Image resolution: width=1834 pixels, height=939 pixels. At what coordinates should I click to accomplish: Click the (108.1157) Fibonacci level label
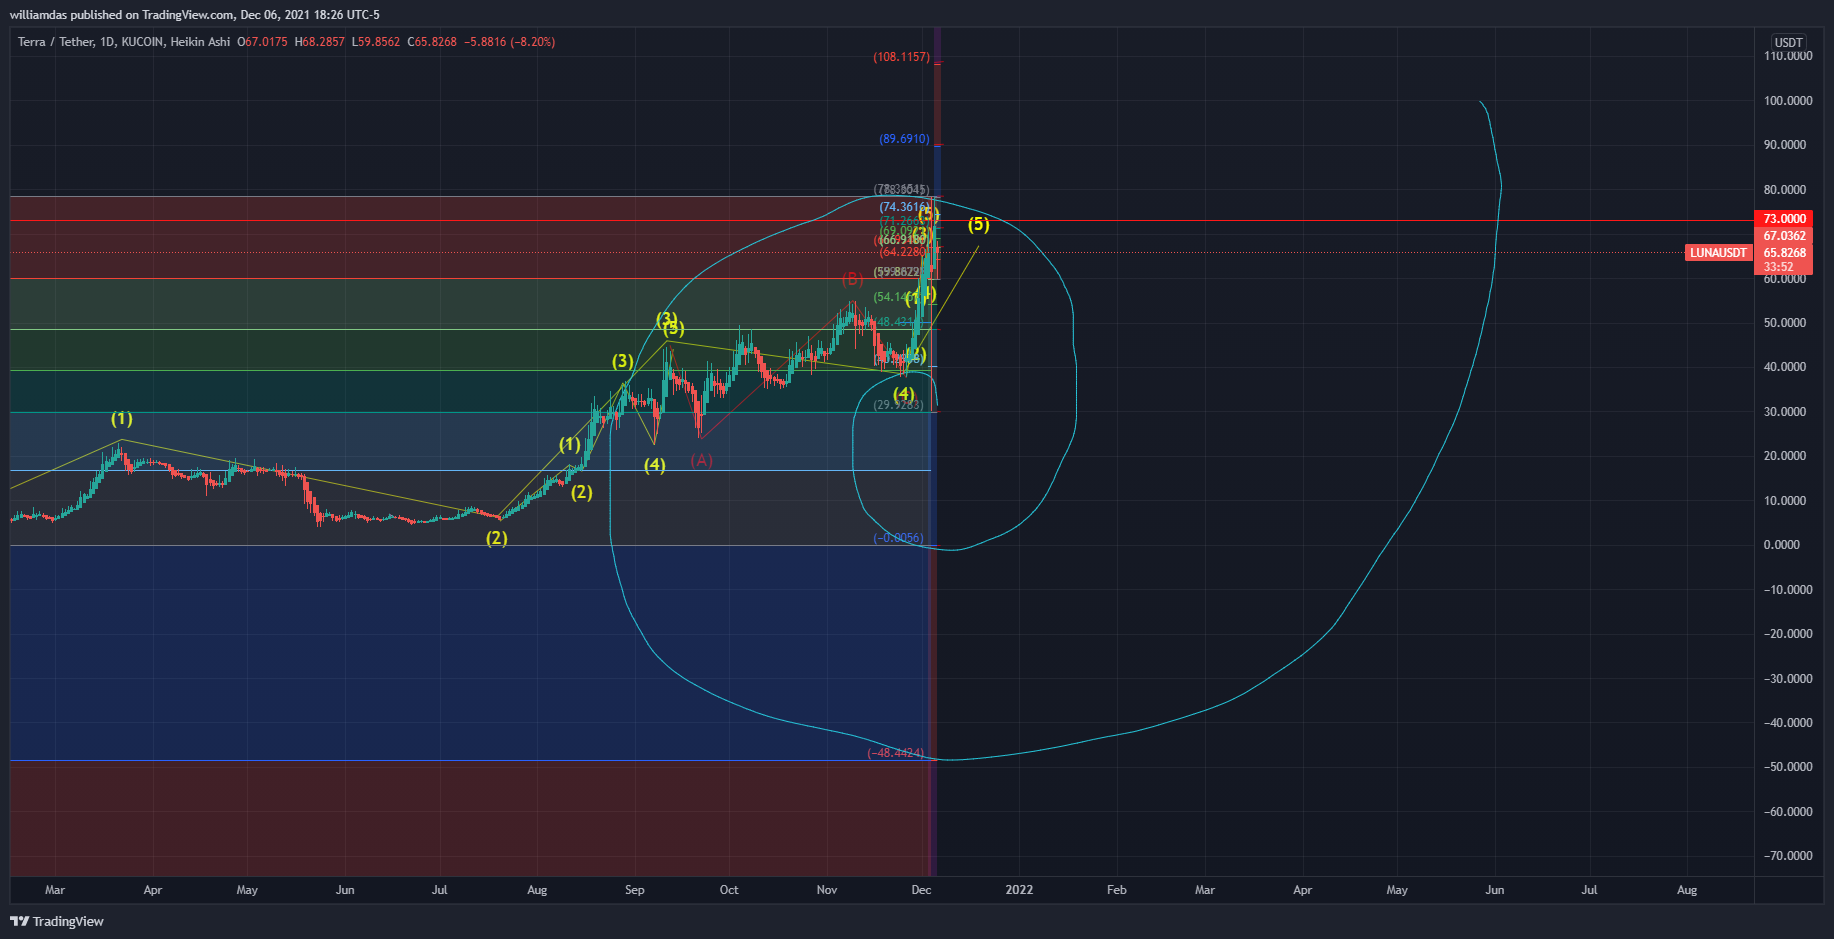[901, 57]
